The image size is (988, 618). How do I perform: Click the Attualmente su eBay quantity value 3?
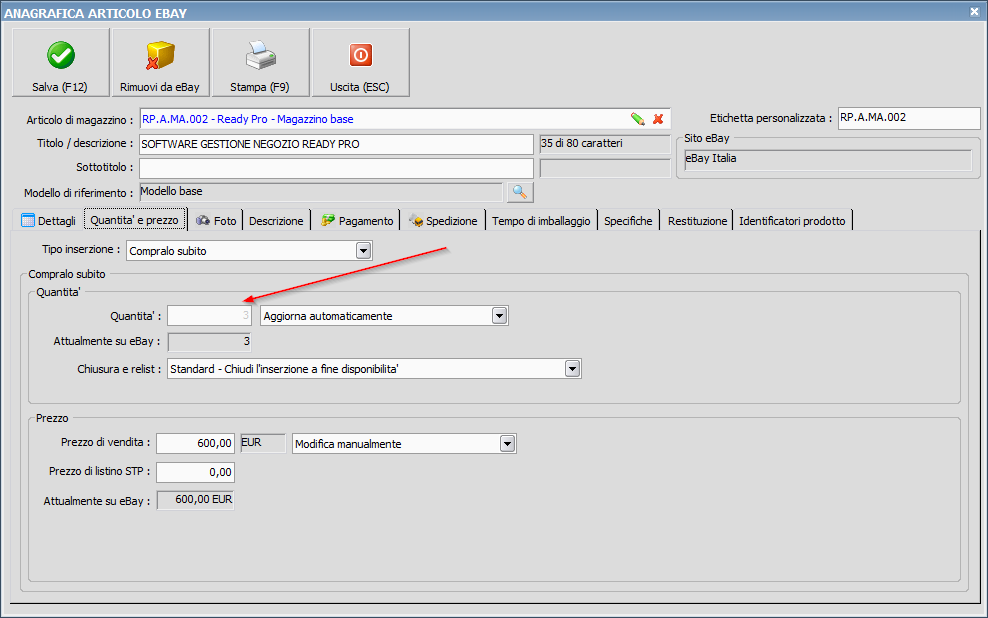point(210,342)
